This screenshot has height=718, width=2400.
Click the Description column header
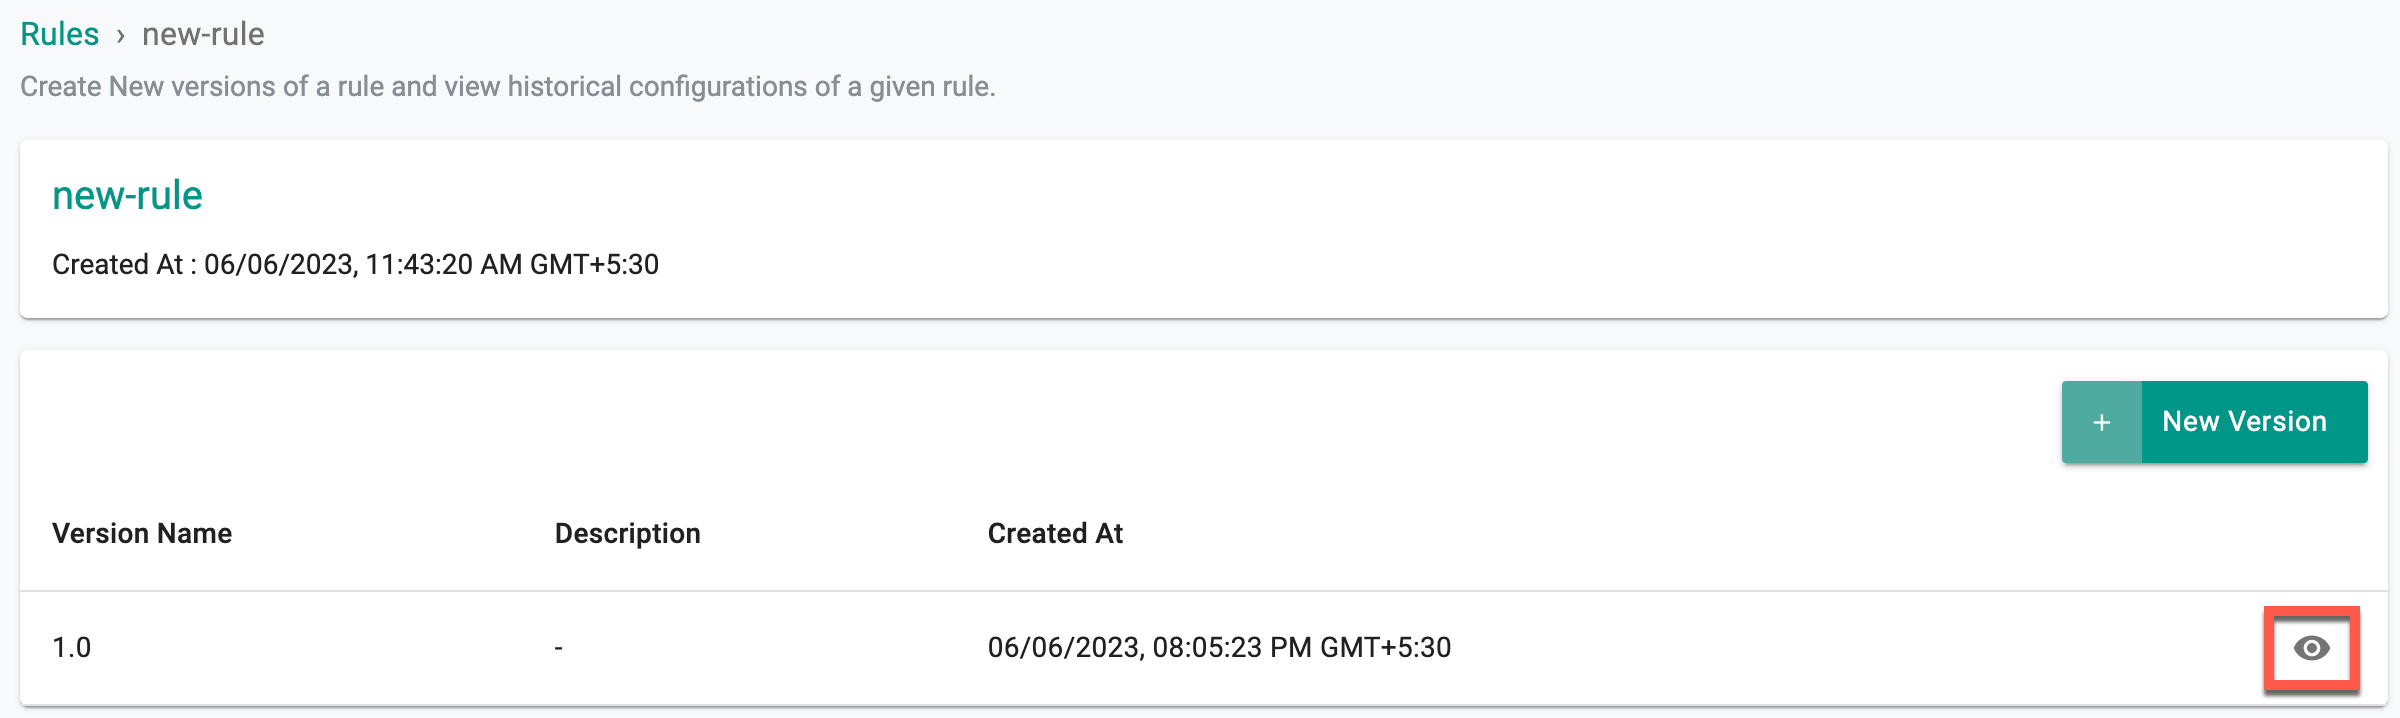pos(628,533)
